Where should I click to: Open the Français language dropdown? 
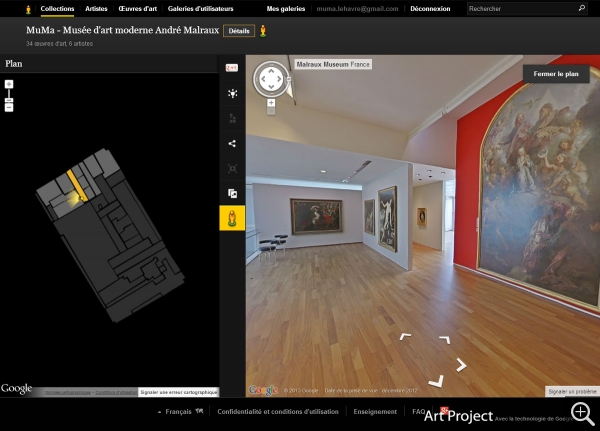click(178, 411)
